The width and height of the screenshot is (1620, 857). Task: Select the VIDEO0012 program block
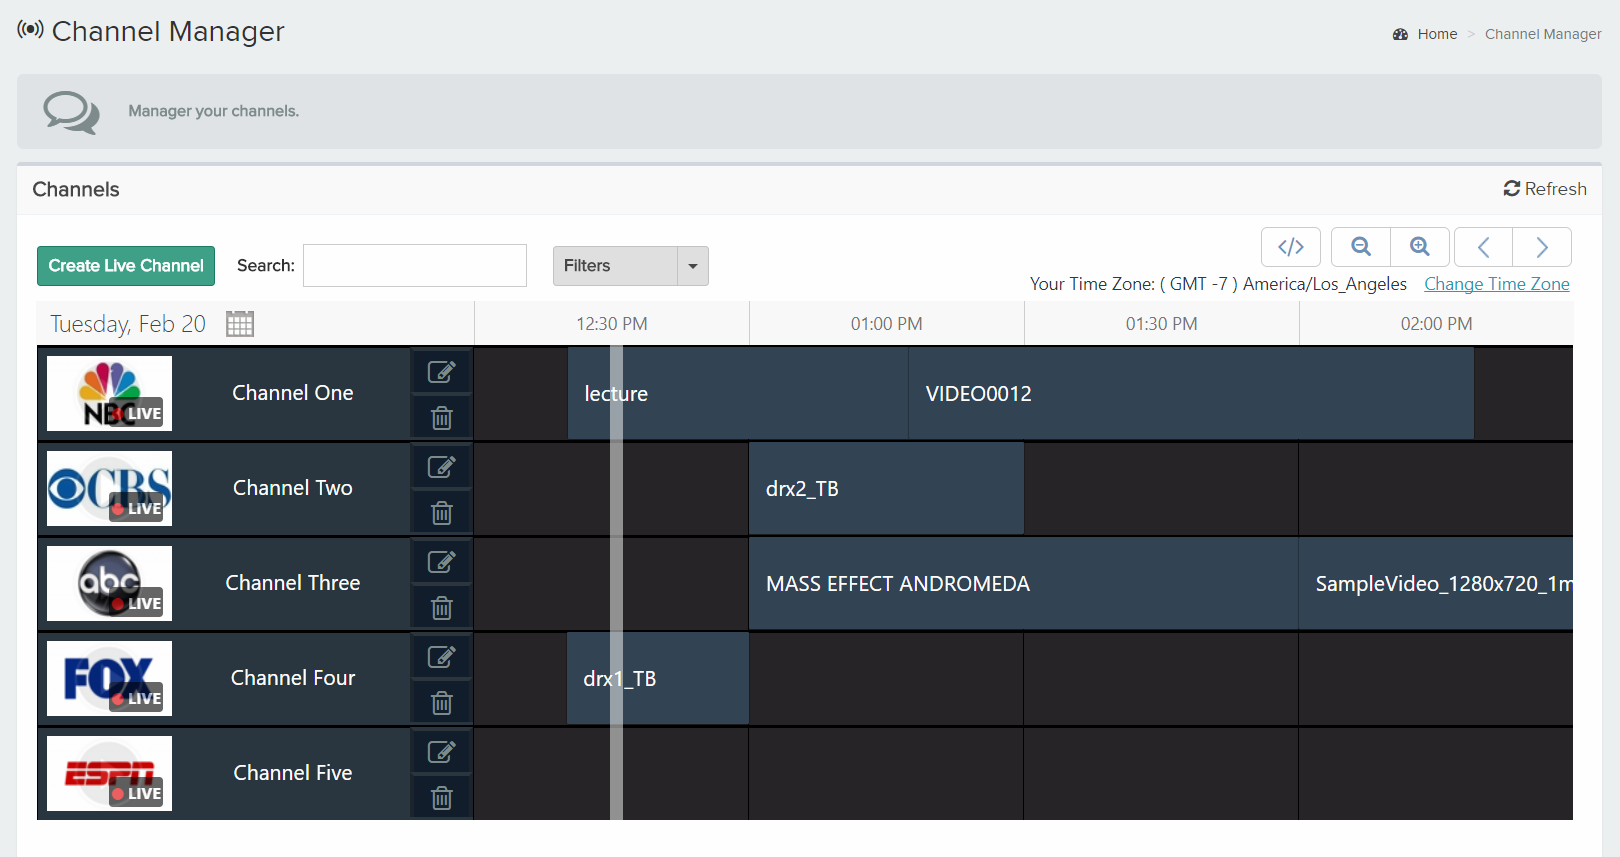point(1191,394)
